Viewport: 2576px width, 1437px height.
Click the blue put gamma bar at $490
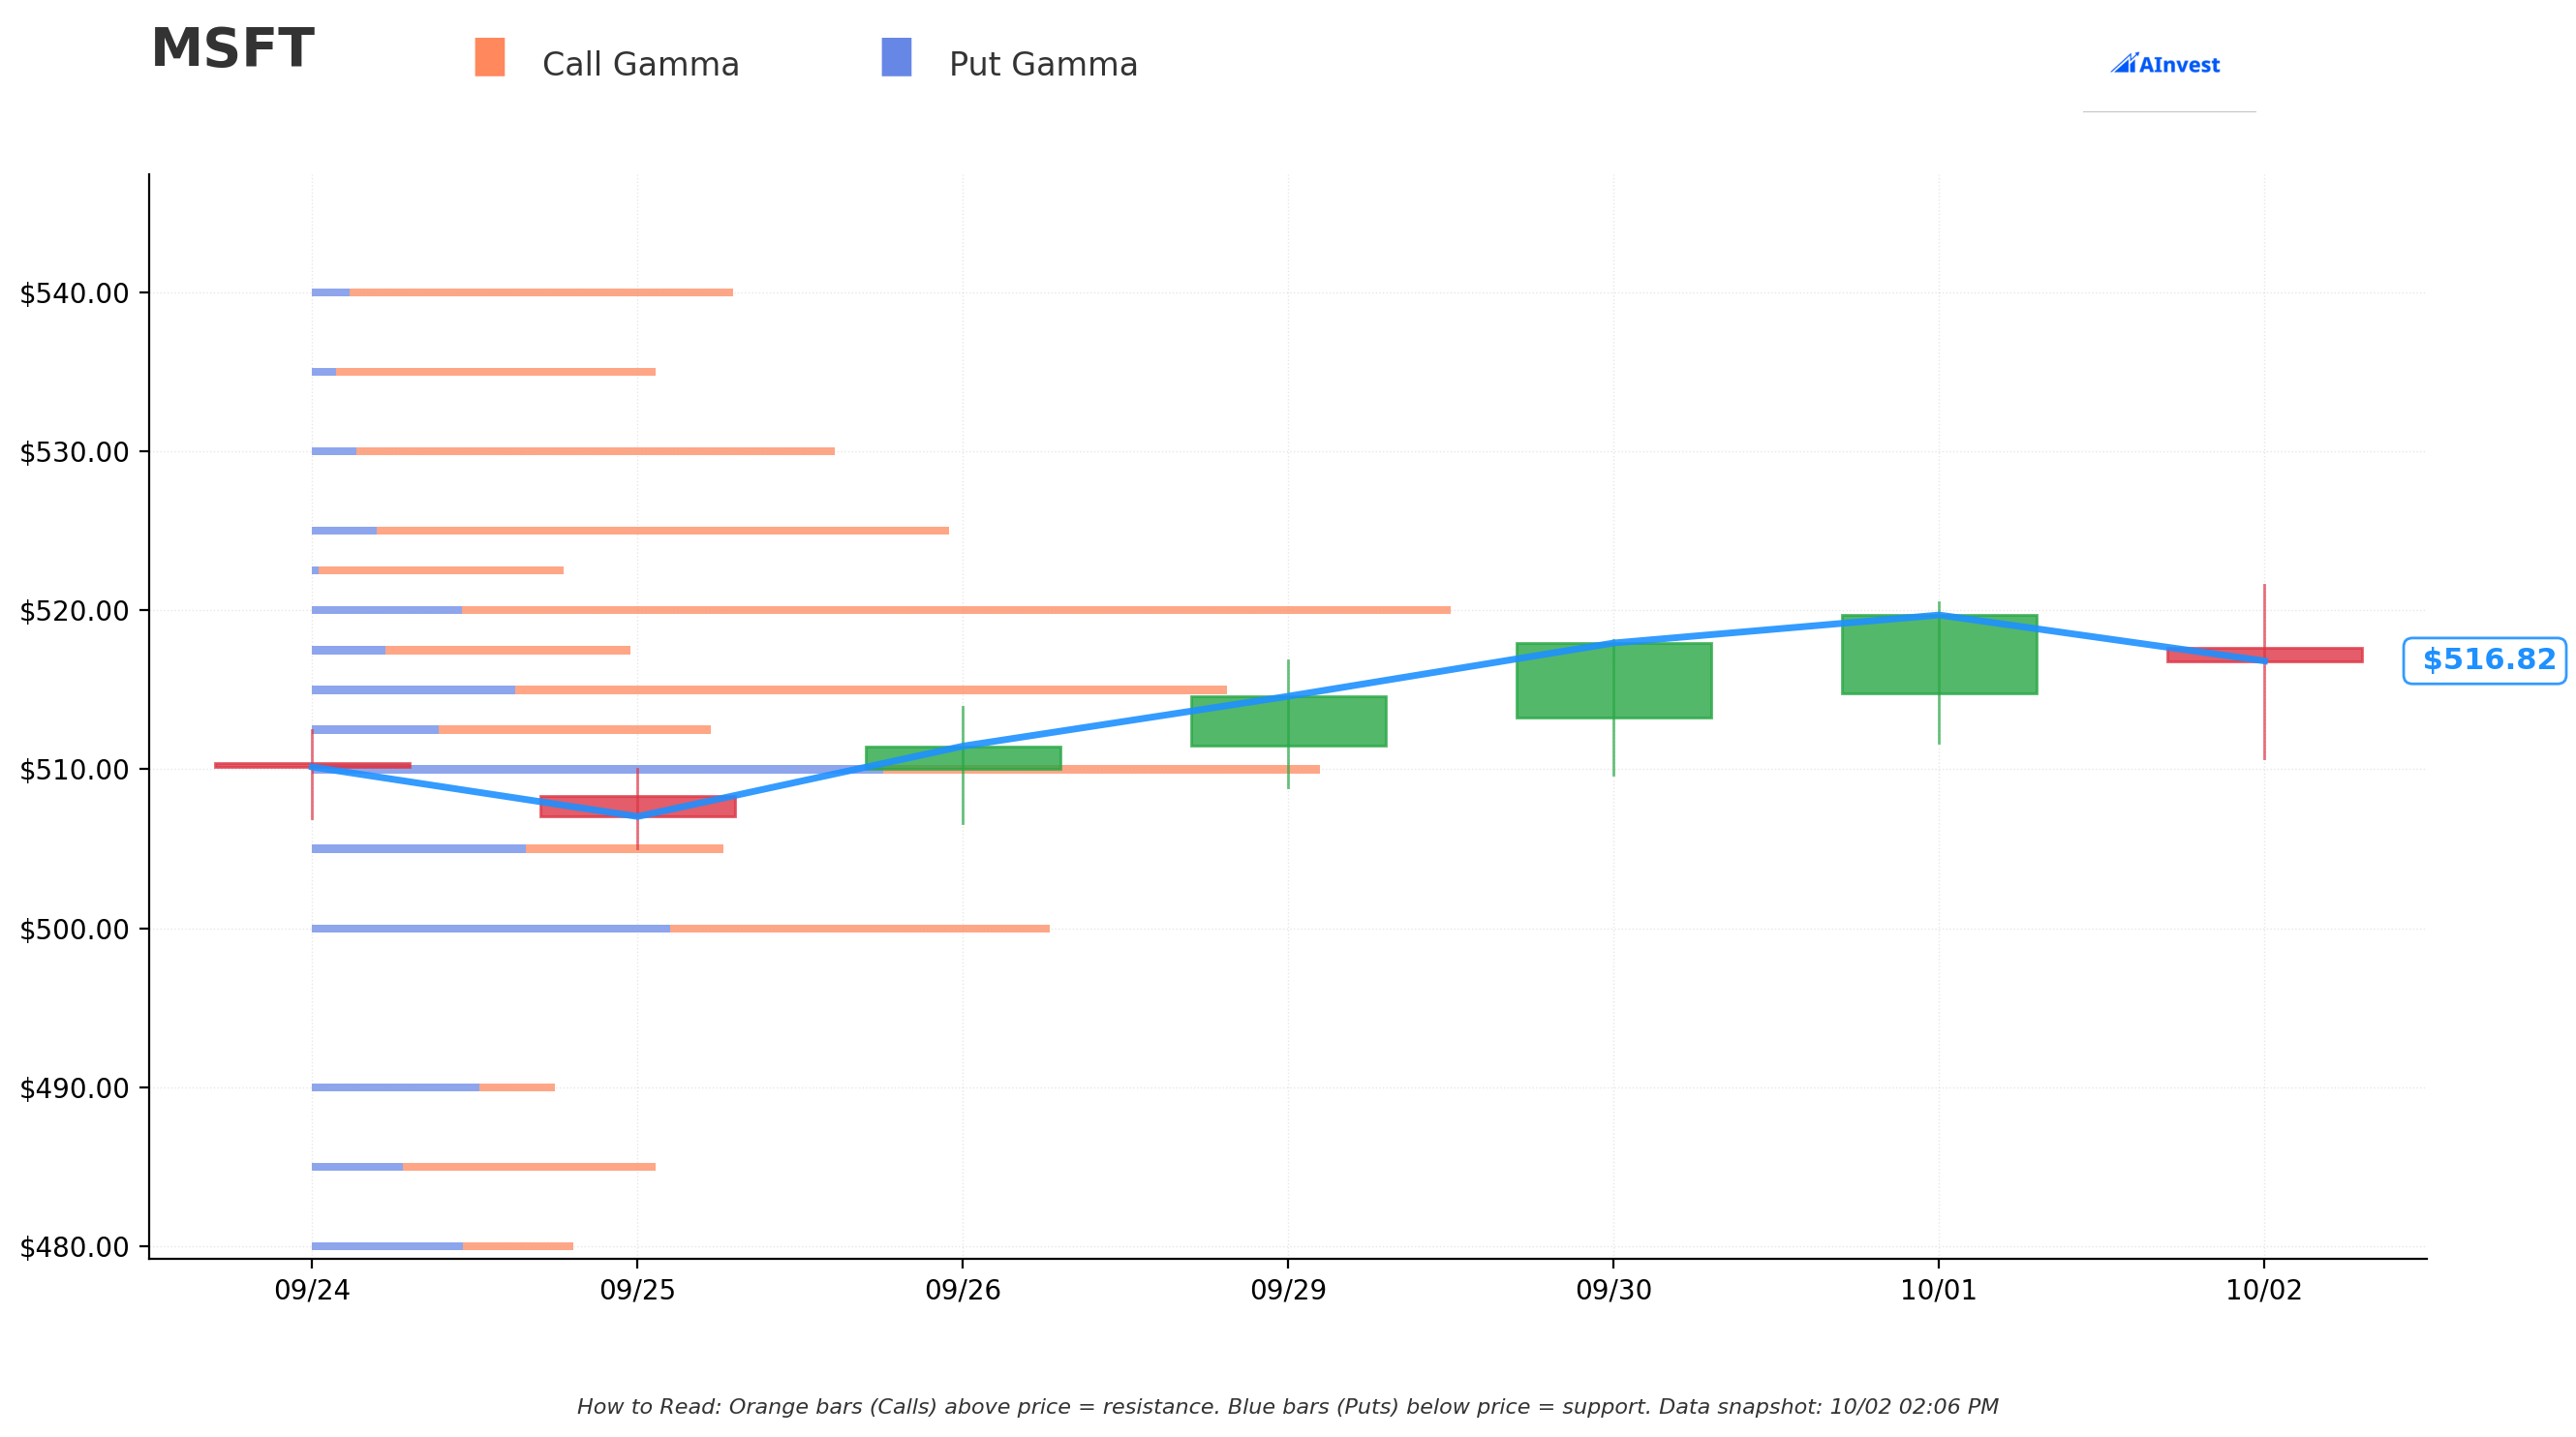point(395,1087)
